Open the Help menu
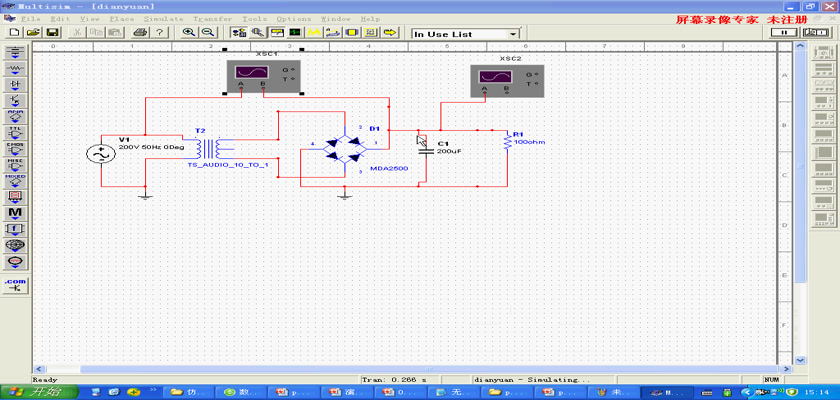The height and width of the screenshot is (400, 840). point(370,19)
